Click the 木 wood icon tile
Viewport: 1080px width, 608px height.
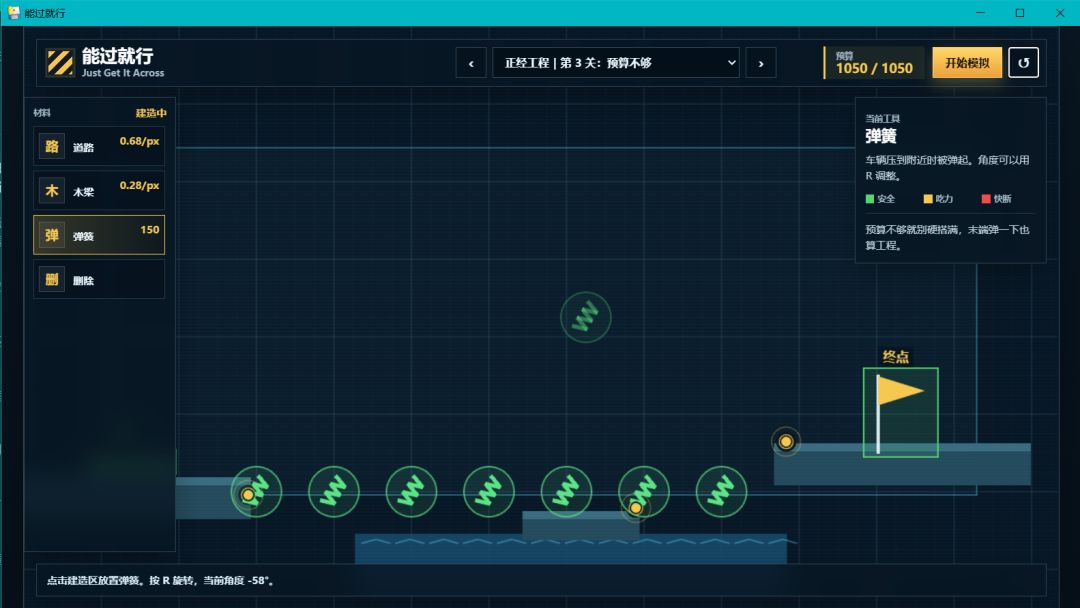pyautogui.click(x=52, y=191)
